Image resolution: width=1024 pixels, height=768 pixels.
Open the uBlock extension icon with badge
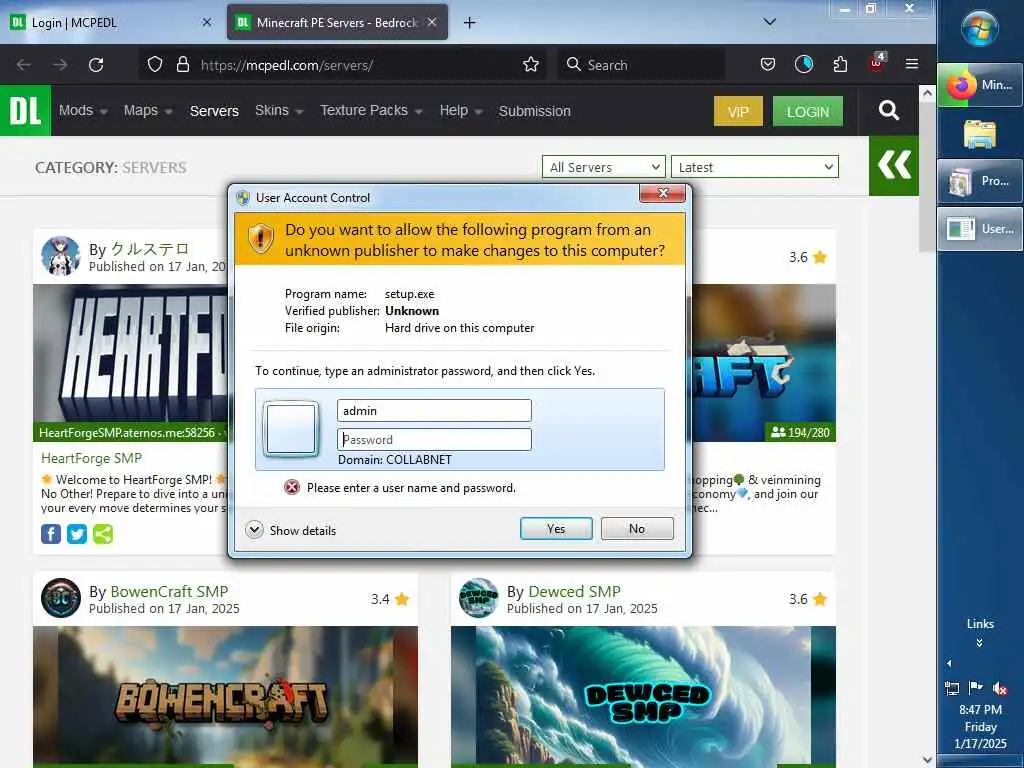coord(876,62)
